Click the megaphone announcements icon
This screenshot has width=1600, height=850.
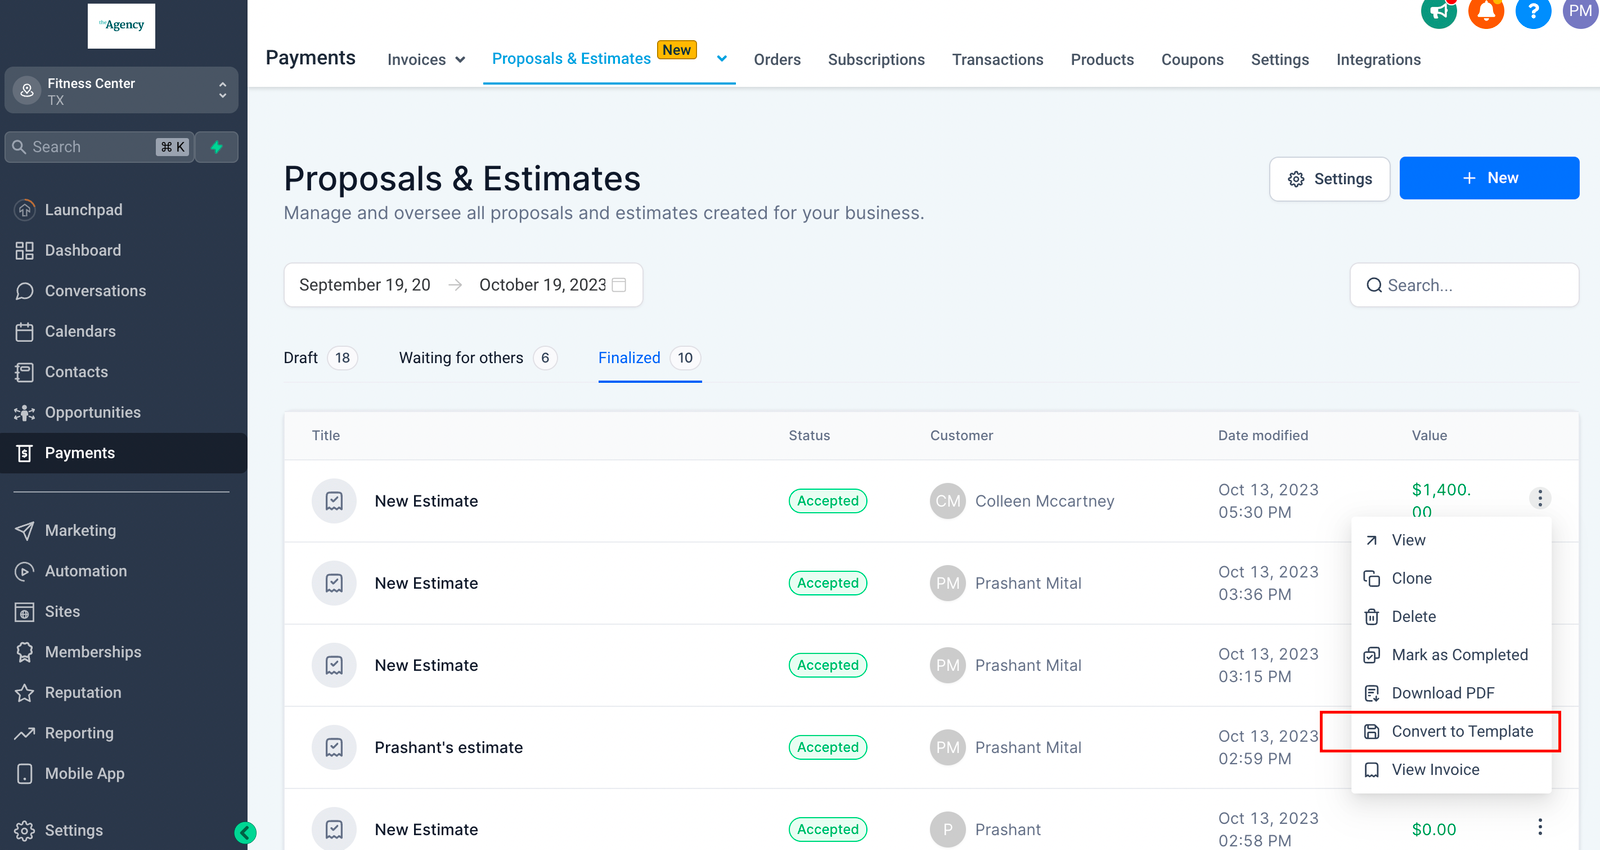pos(1438,12)
